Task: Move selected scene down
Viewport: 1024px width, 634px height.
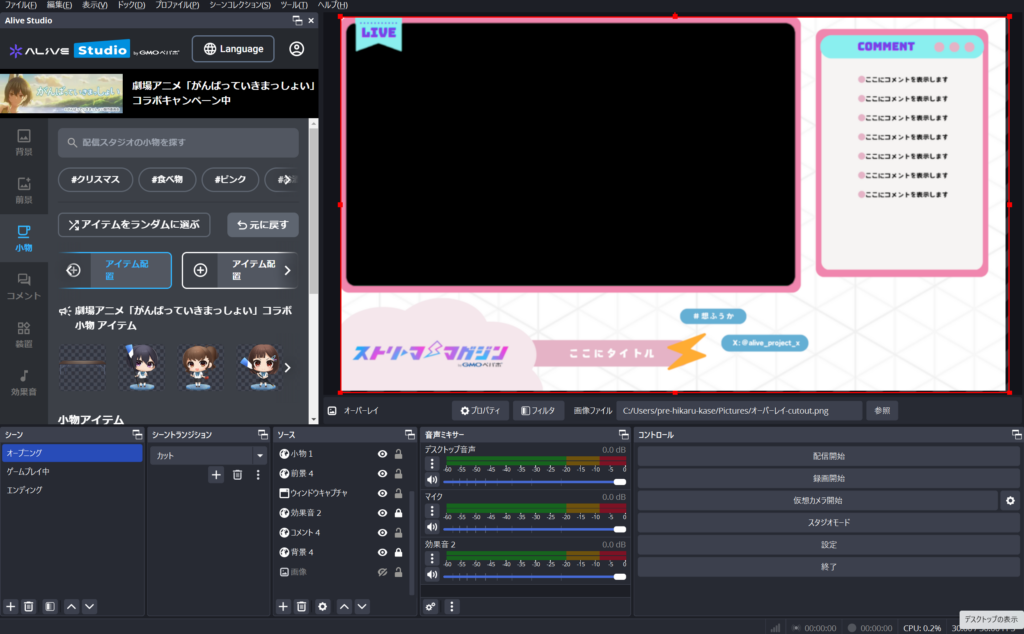Action: point(89,607)
